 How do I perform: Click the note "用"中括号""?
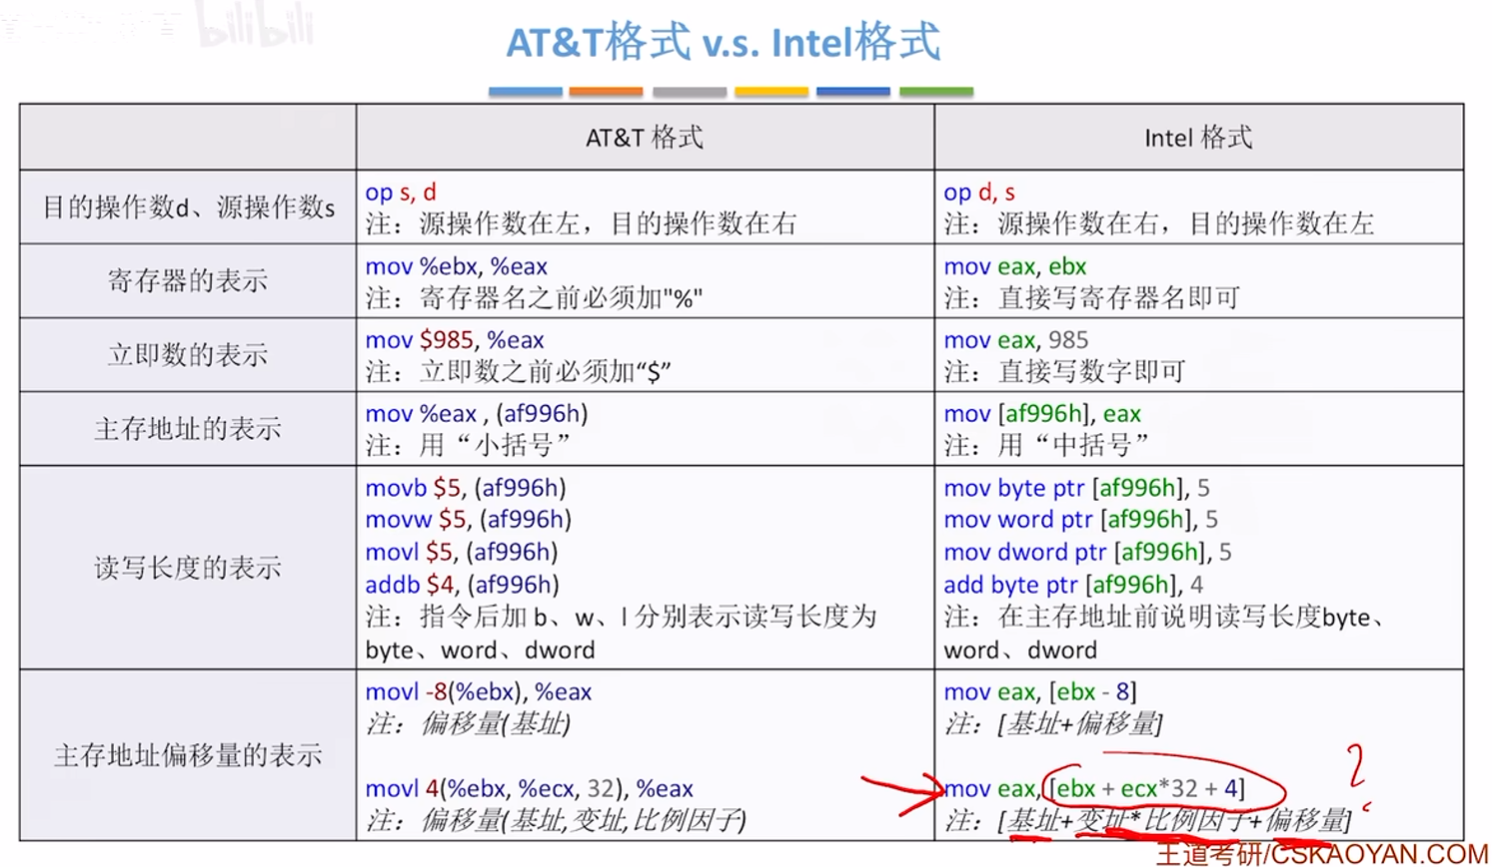pyautogui.click(x=1073, y=446)
